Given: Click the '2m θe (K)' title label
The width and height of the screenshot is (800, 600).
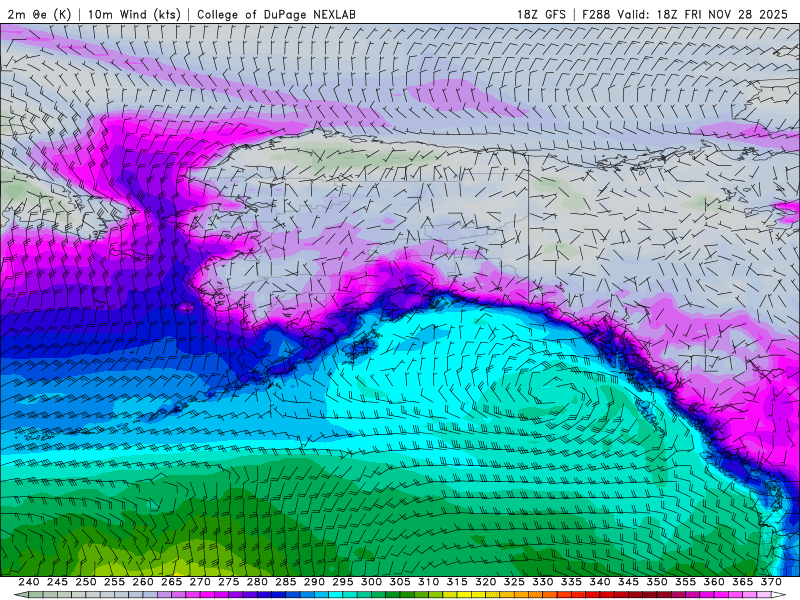Looking at the screenshot, I should click(x=39, y=14).
